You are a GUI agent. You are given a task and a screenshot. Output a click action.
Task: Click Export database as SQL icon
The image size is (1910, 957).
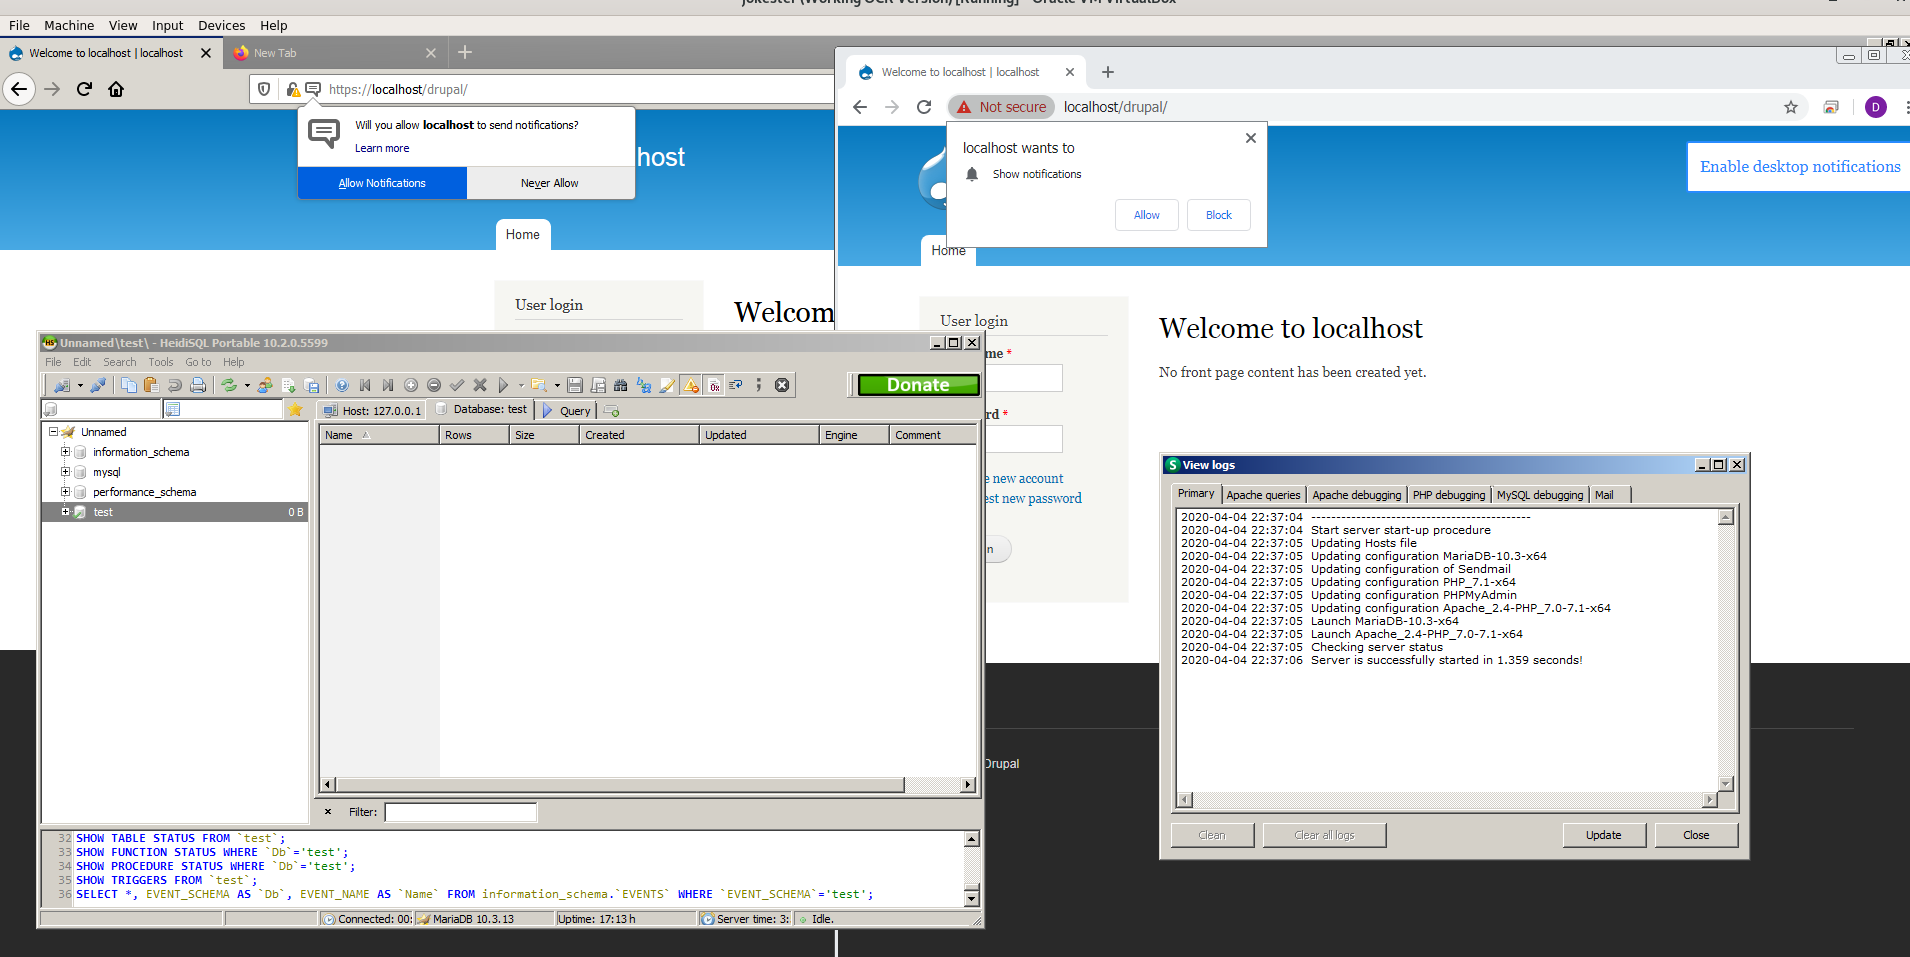(312, 385)
